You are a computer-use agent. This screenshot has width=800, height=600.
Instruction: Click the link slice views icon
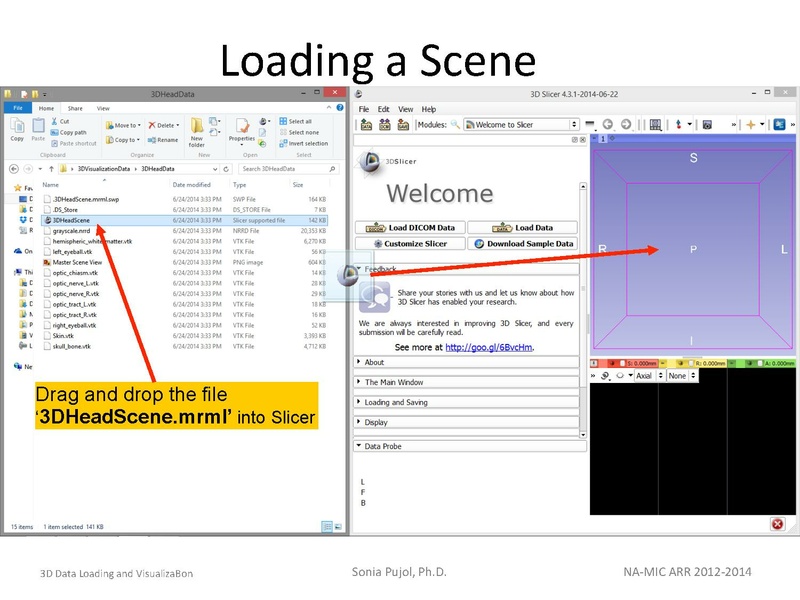(605, 376)
